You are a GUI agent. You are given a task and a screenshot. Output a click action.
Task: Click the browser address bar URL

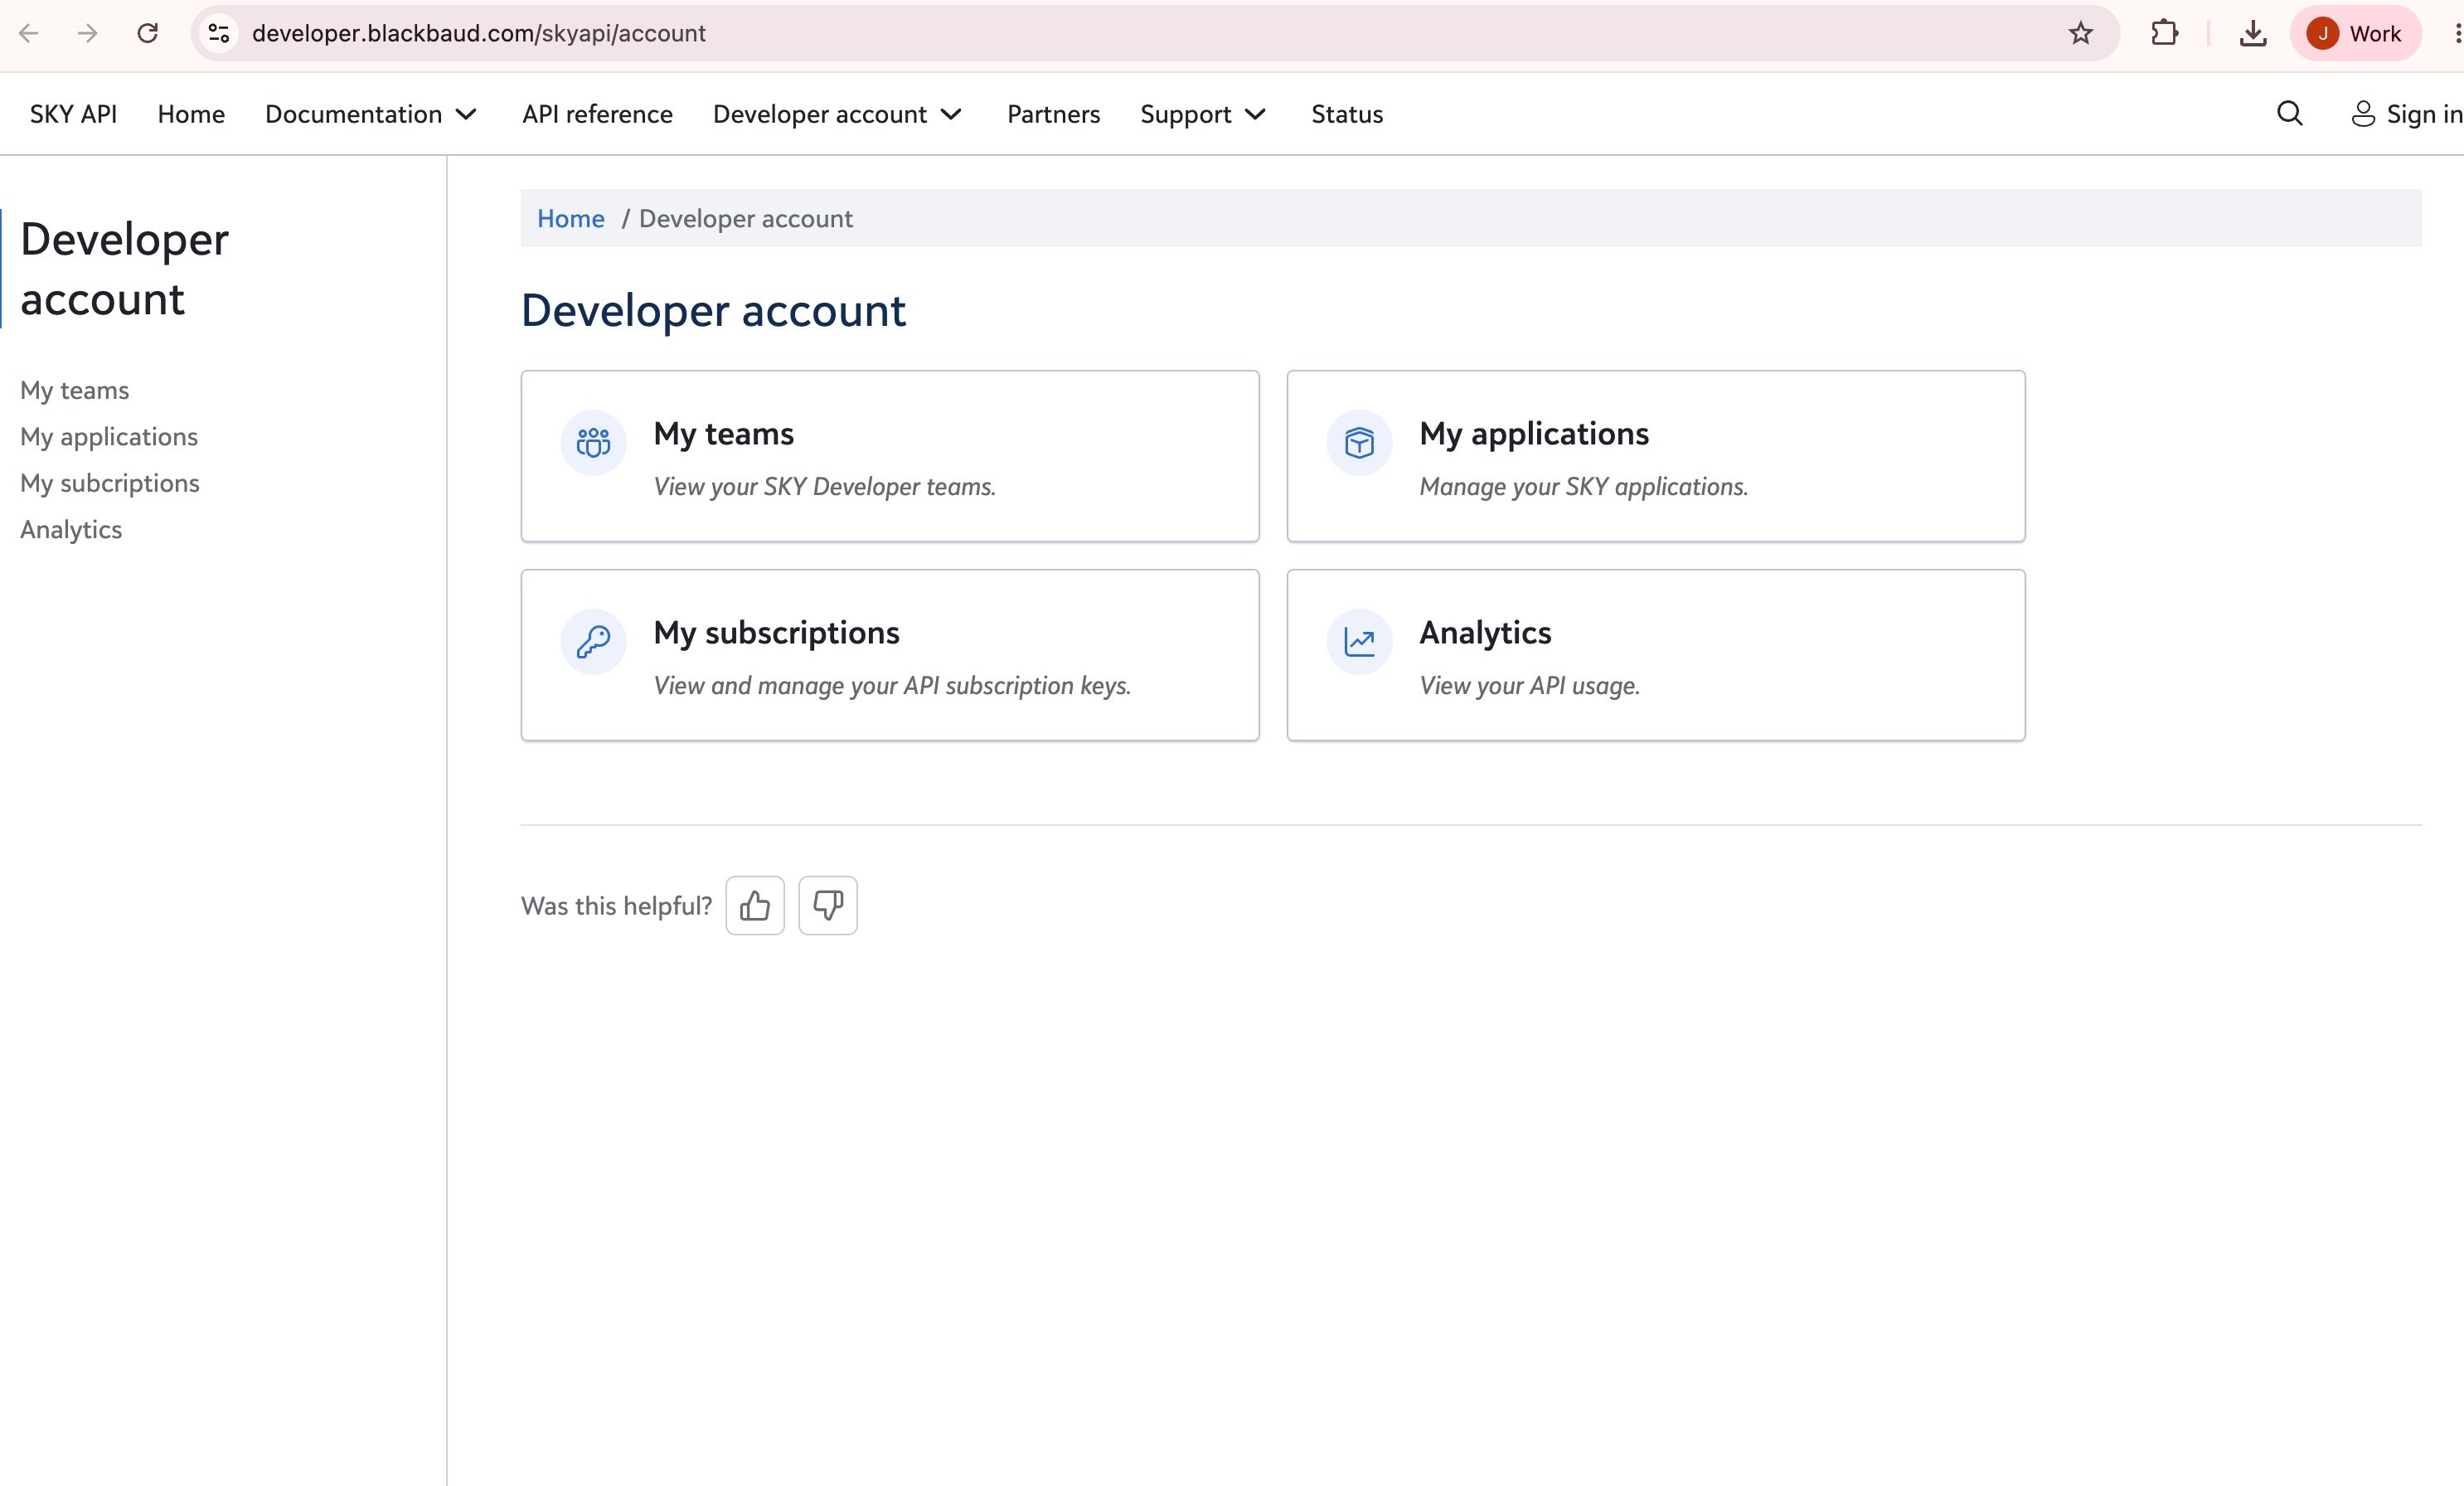(x=479, y=33)
